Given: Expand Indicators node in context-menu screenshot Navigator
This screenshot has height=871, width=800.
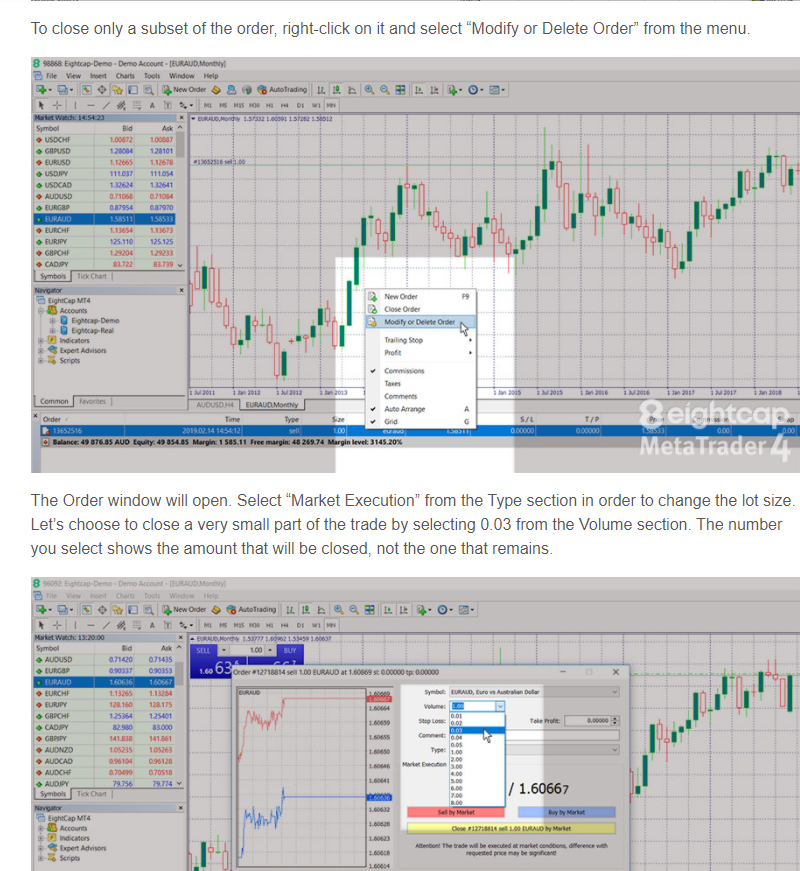Looking at the screenshot, I should click(x=41, y=341).
